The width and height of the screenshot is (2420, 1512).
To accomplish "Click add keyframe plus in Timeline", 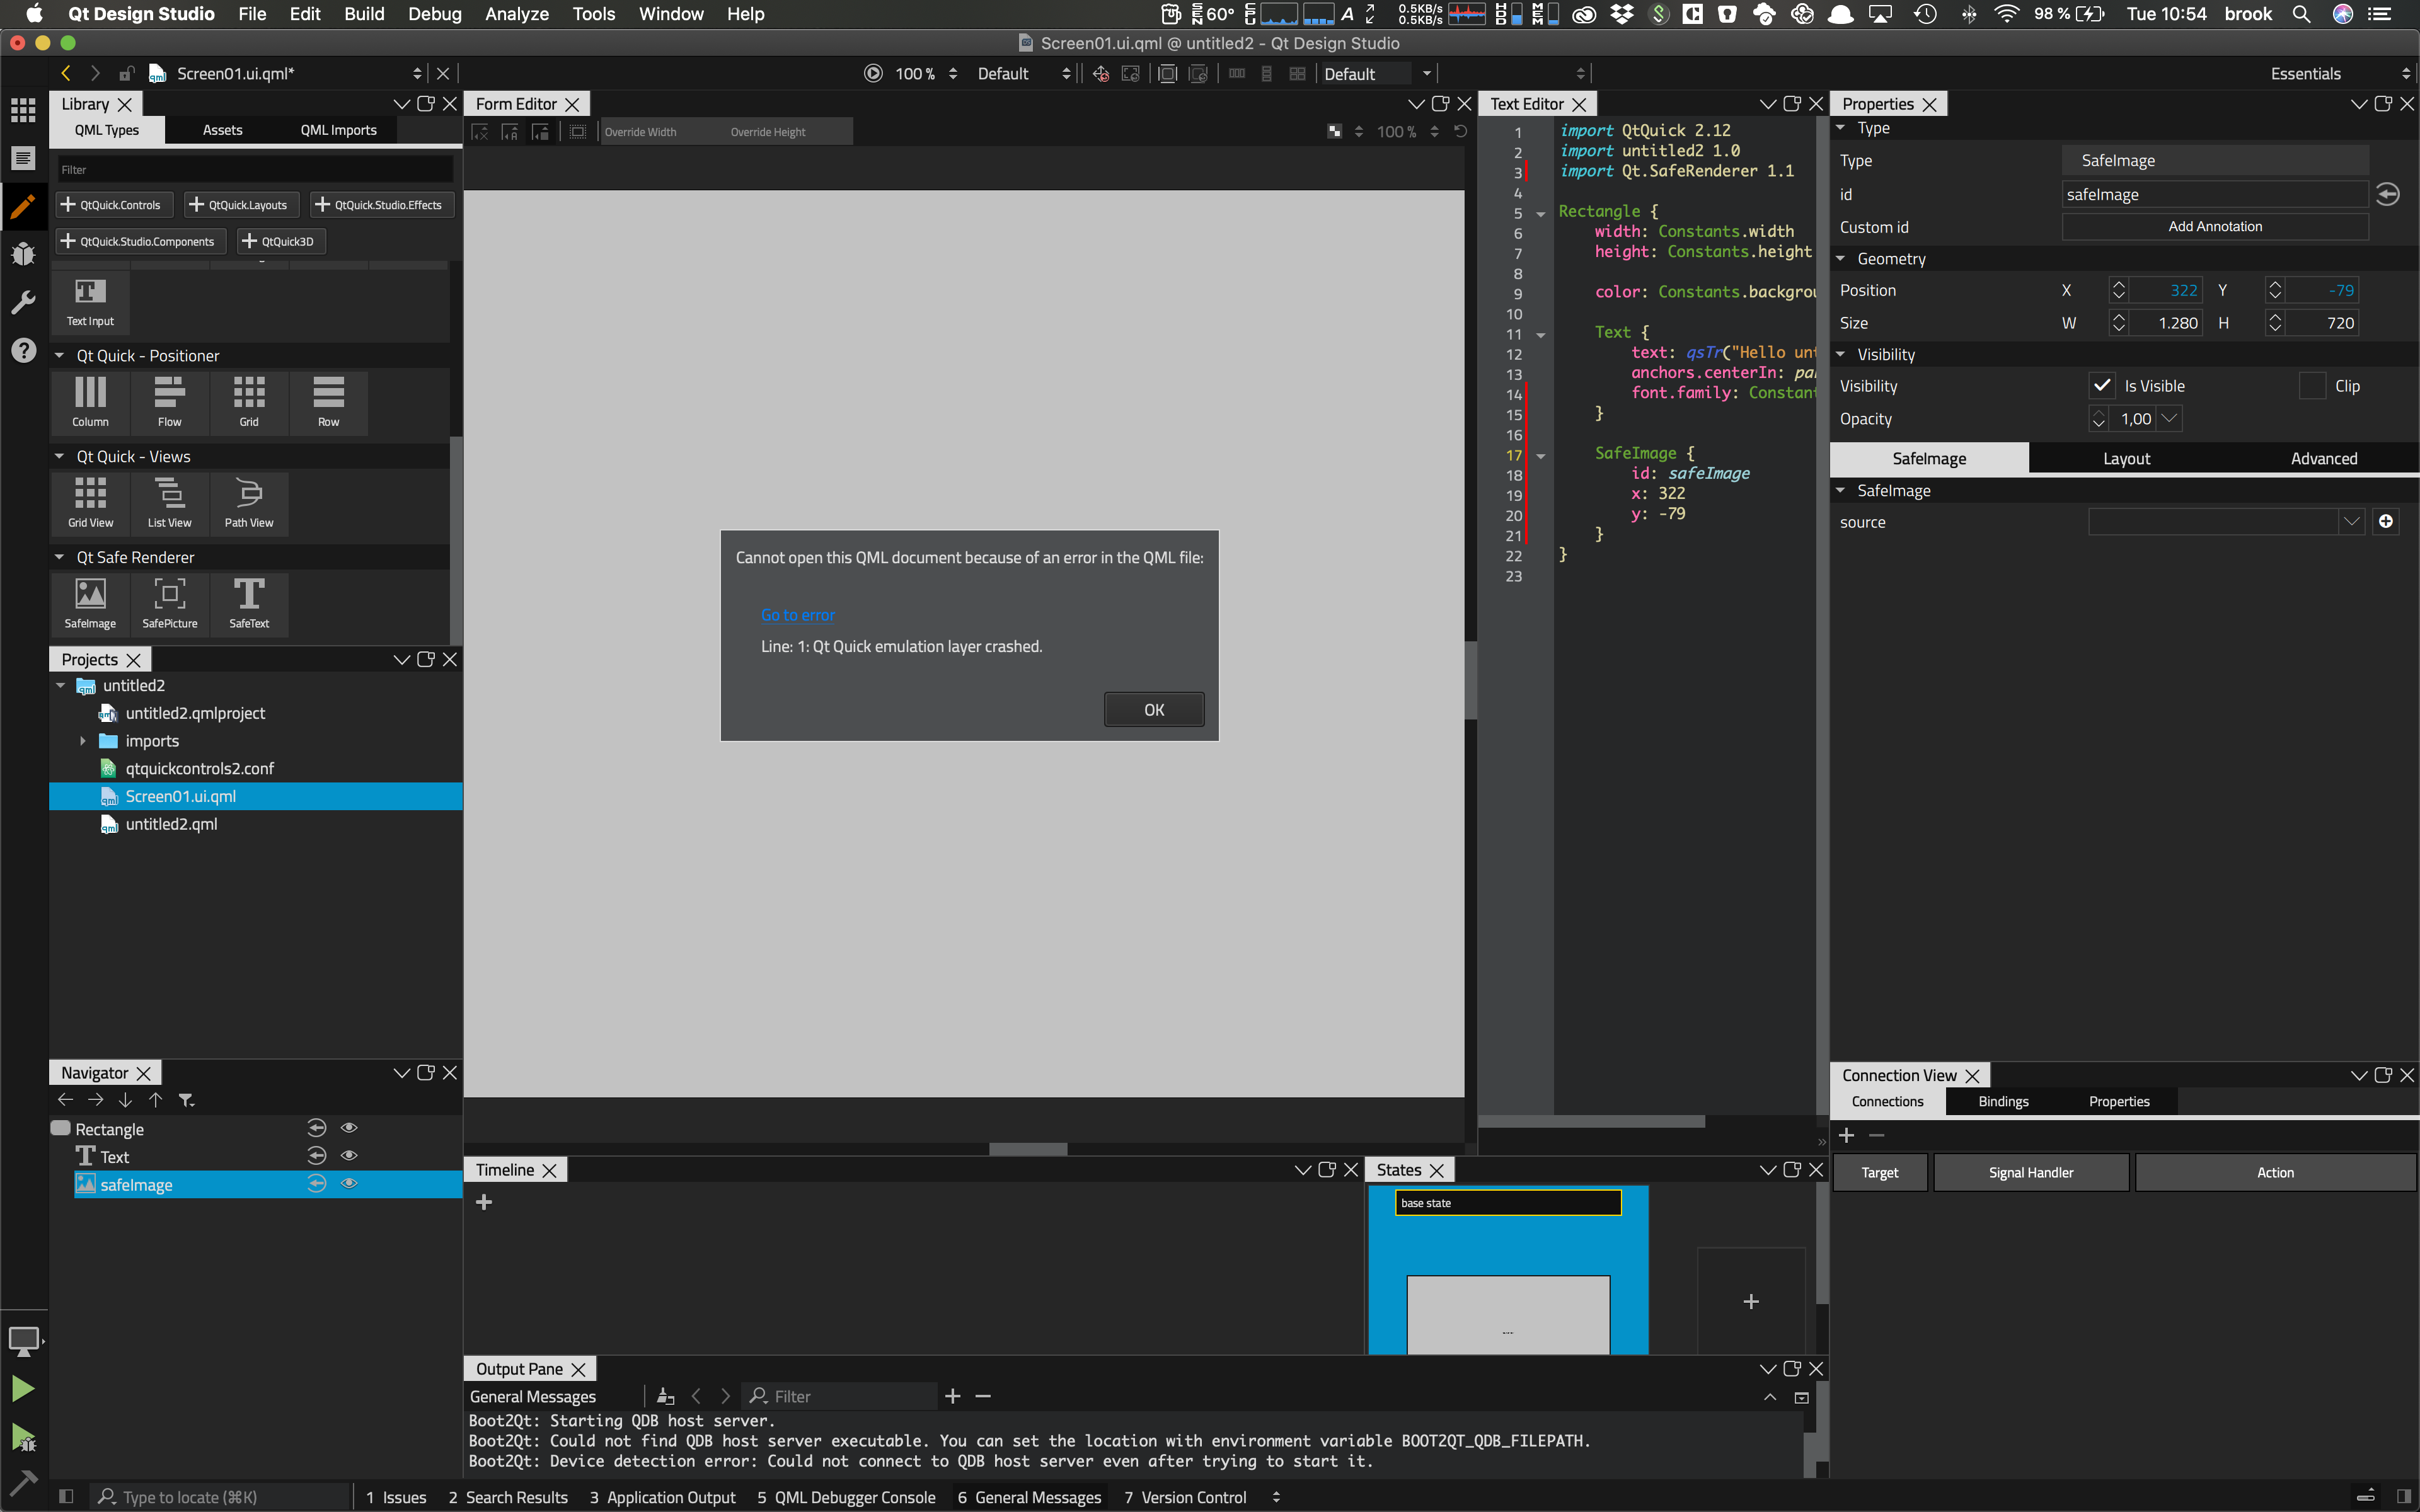I will [484, 1202].
